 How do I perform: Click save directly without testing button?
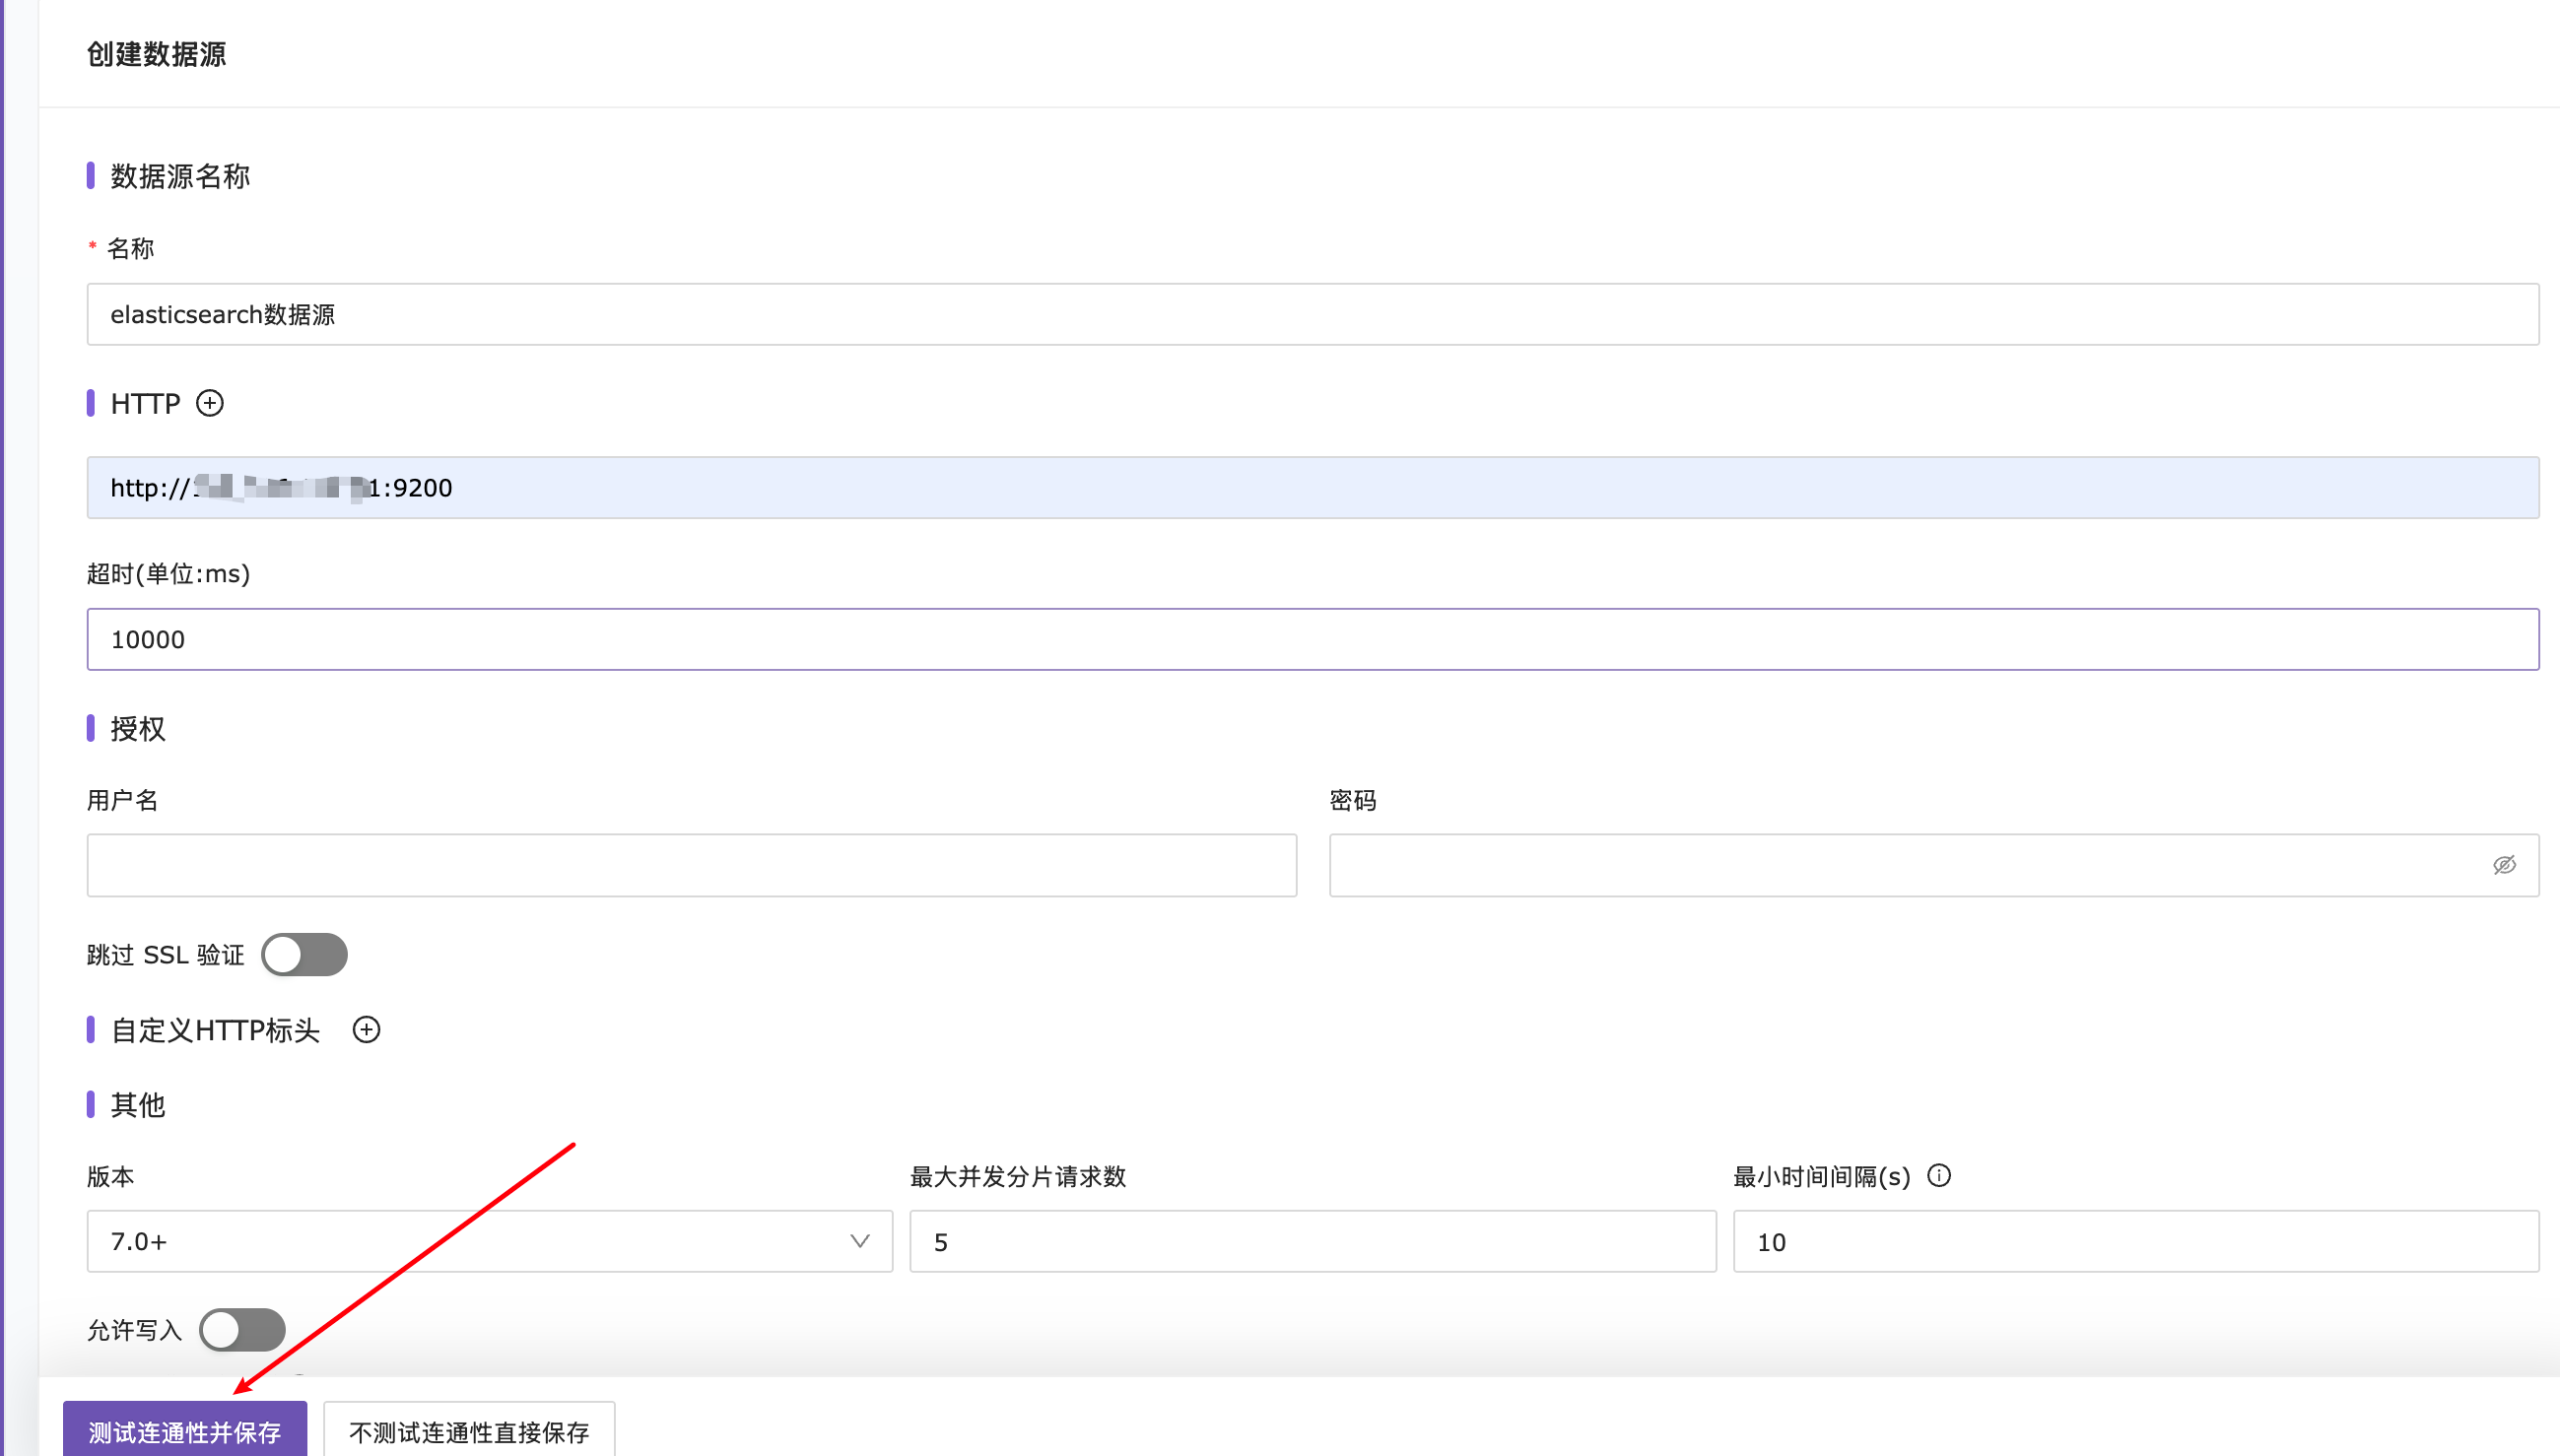pos(469,1432)
